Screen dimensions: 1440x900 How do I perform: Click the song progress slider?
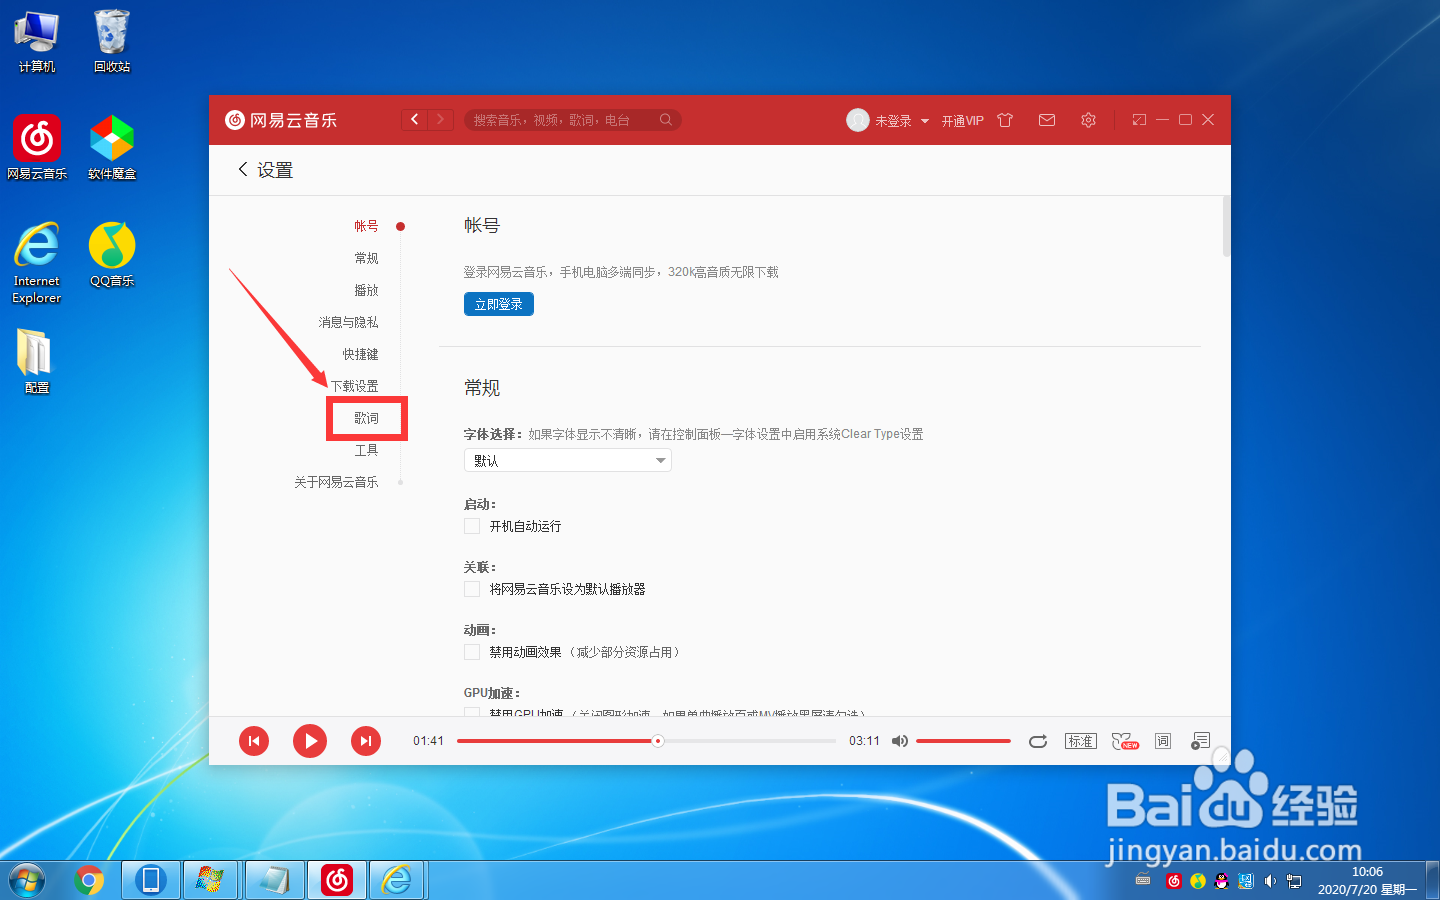click(646, 741)
